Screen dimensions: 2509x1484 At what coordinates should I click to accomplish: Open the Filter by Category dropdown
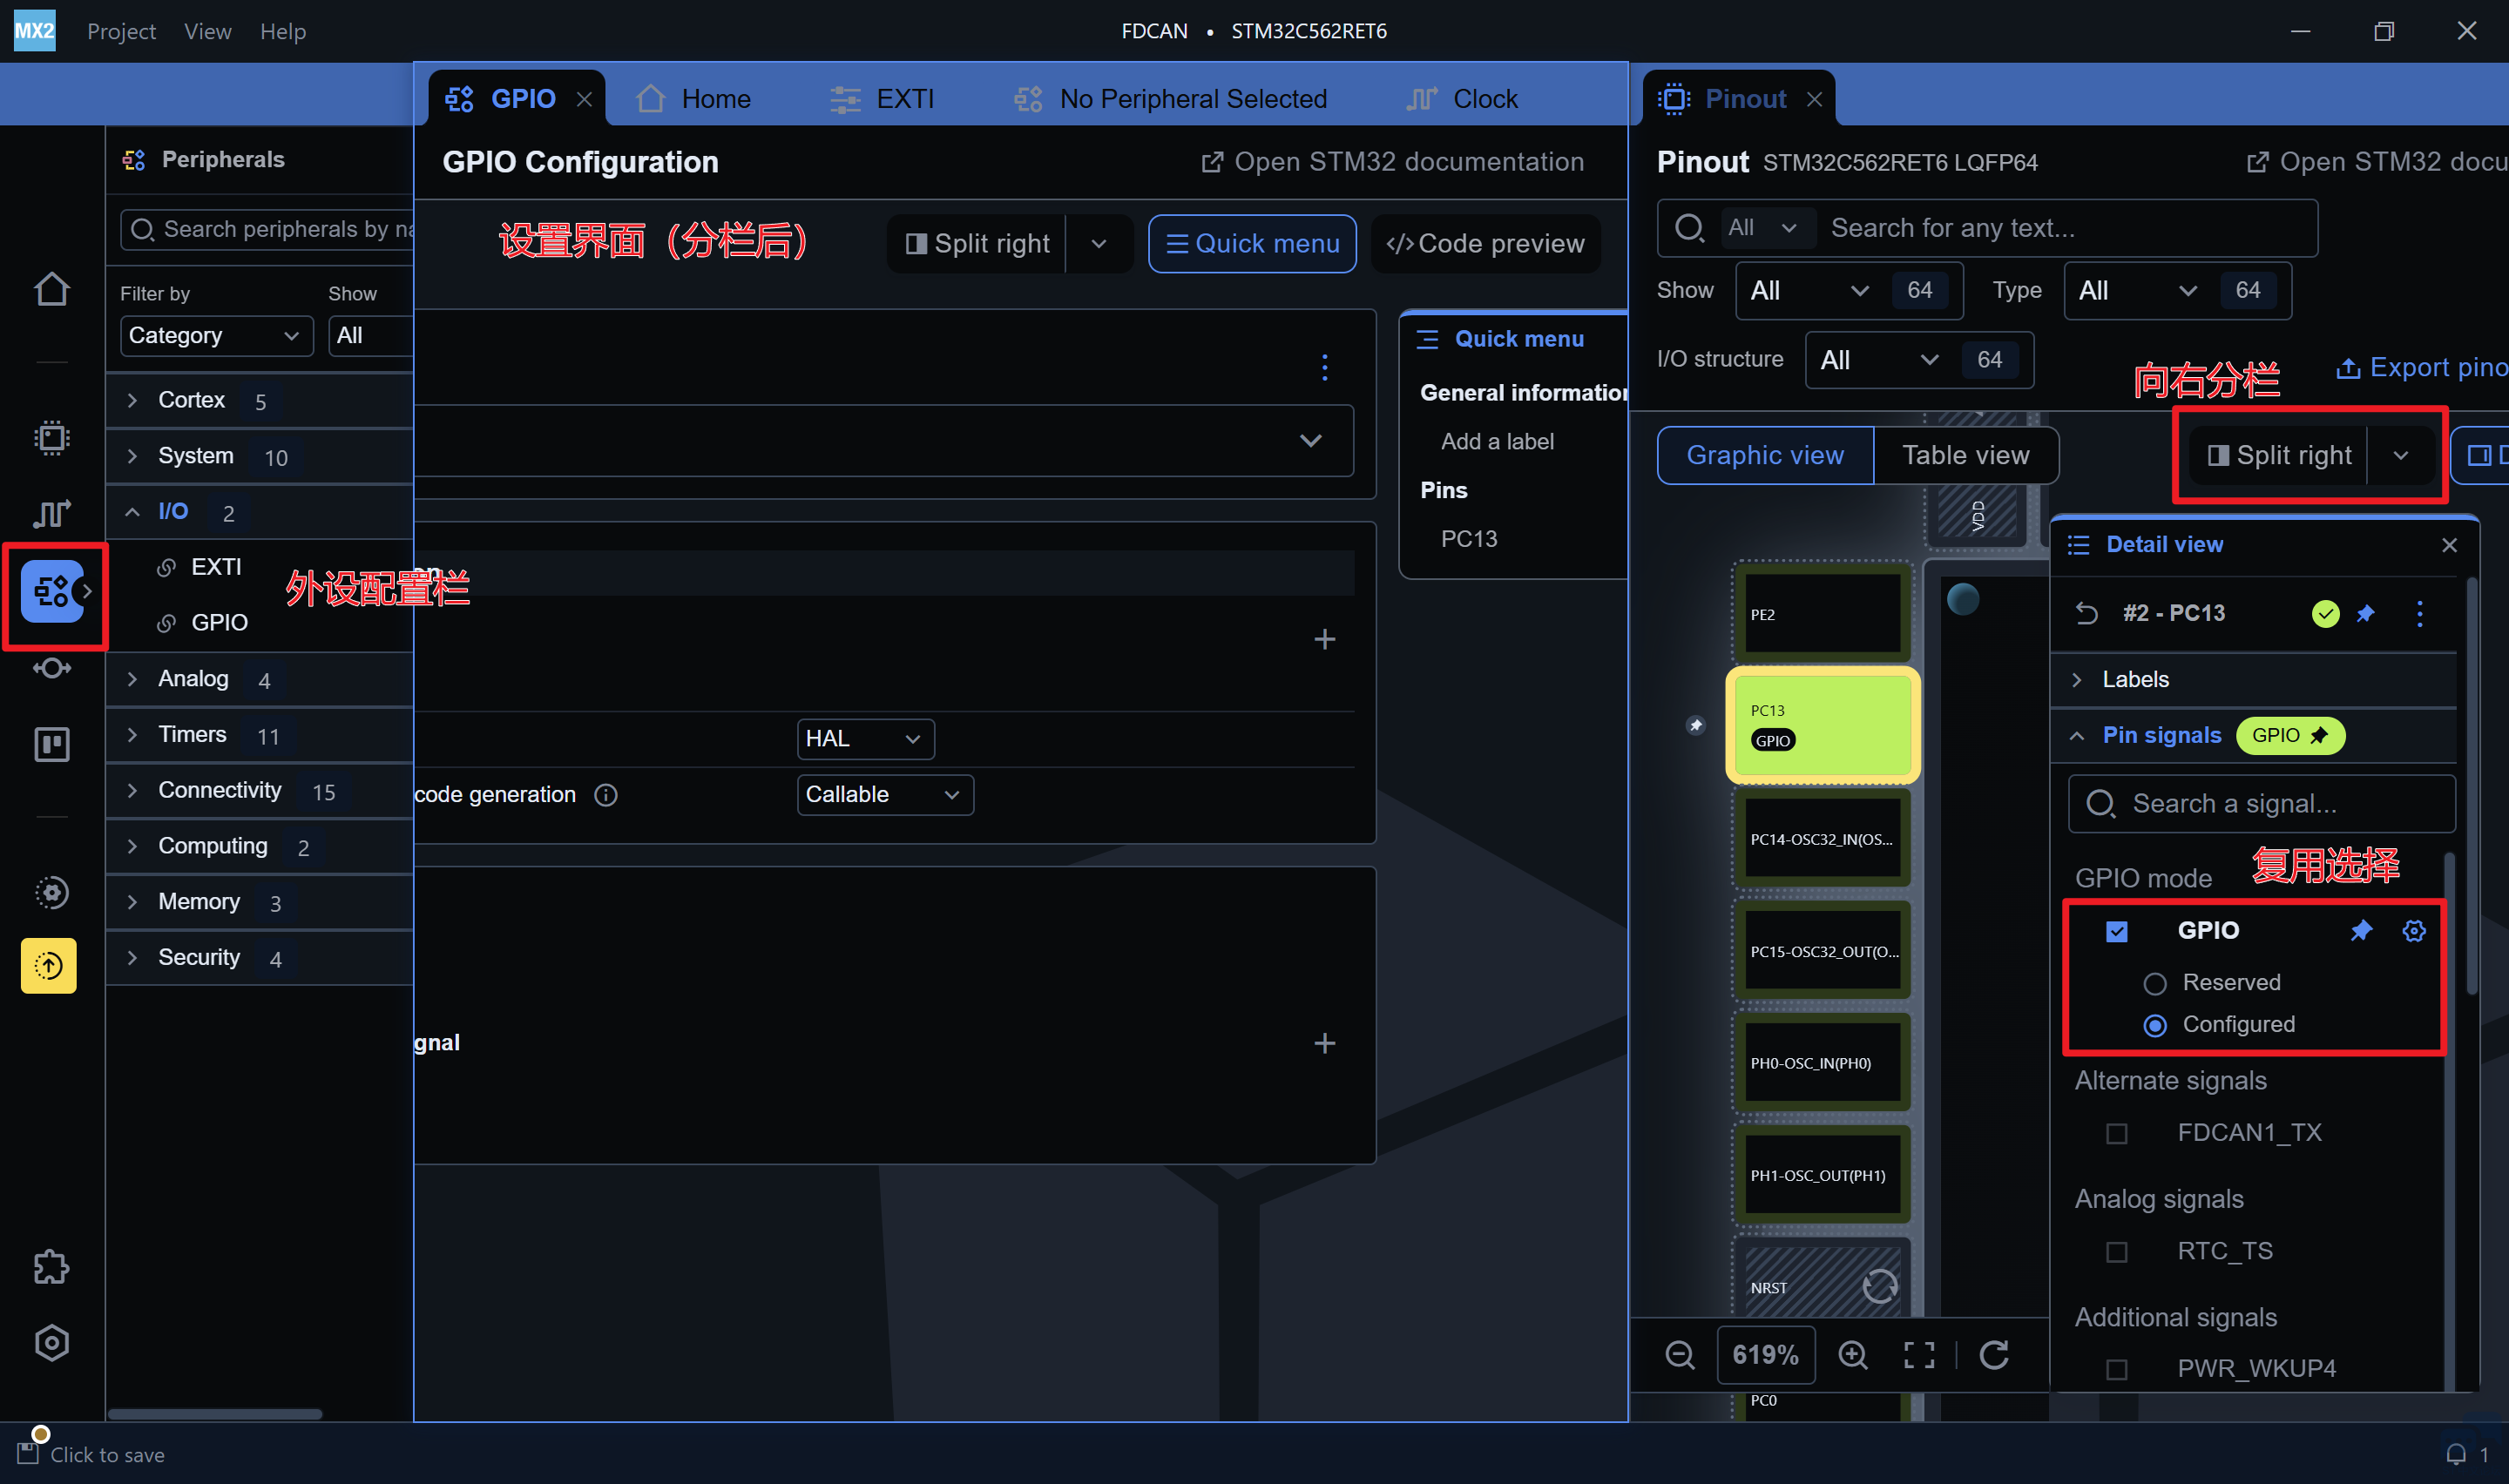click(x=216, y=336)
